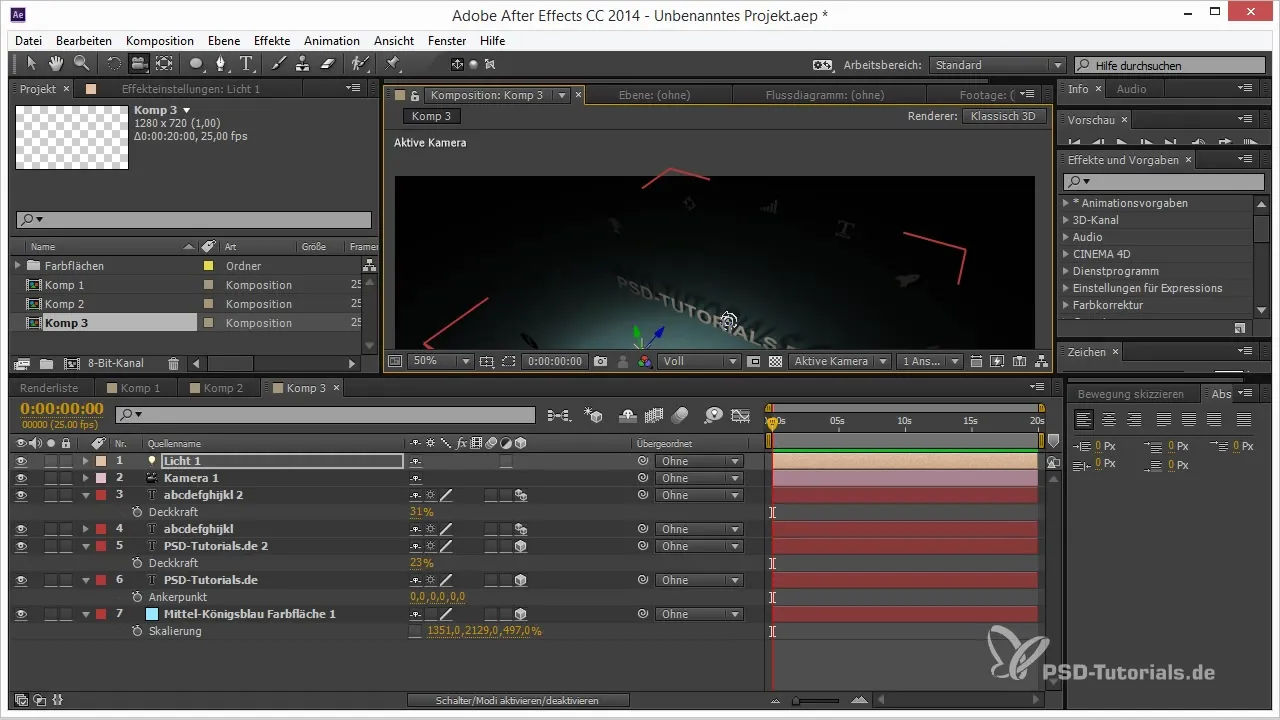This screenshot has width=1280, height=720.
Task: Expand the Farbkorrektur effects category
Action: click(1066, 305)
